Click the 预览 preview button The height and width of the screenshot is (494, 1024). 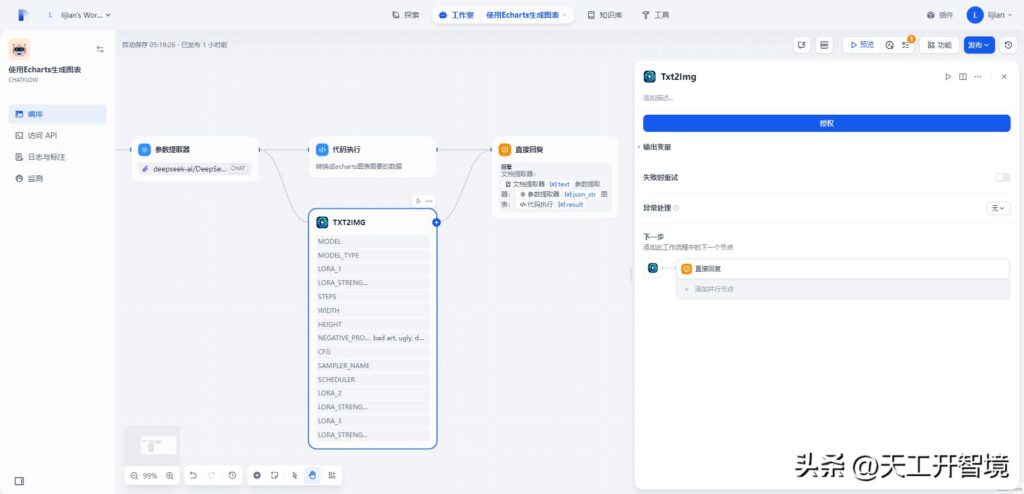[x=859, y=45]
